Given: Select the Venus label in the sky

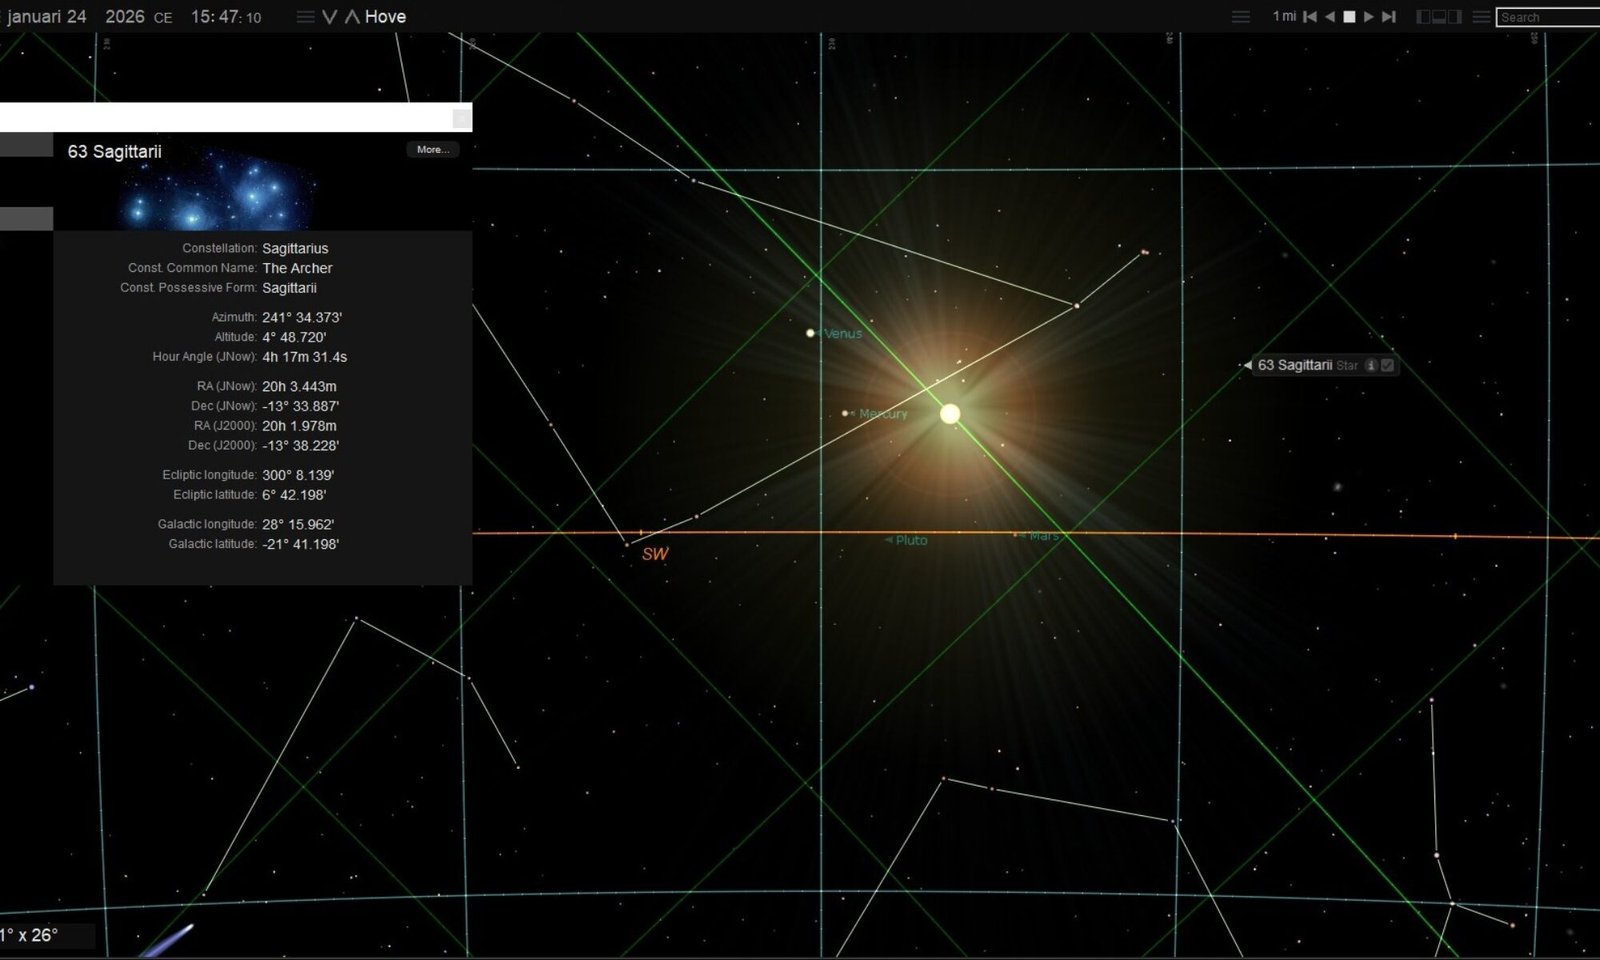Looking at the screenshot, I should 842,334.
